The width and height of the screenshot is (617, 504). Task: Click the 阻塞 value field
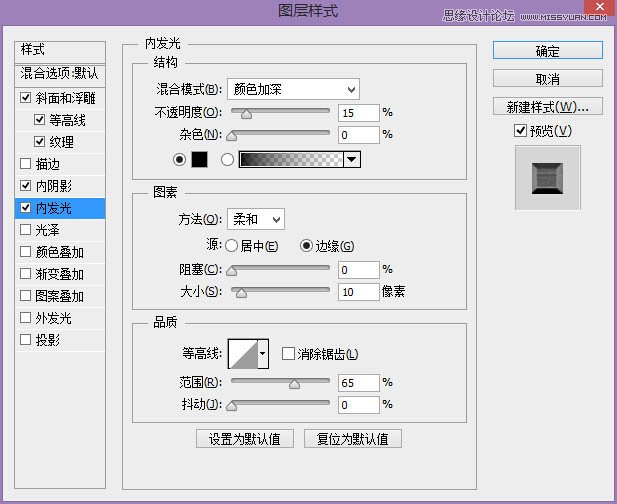pyautogui.click(x=358, y=270)
